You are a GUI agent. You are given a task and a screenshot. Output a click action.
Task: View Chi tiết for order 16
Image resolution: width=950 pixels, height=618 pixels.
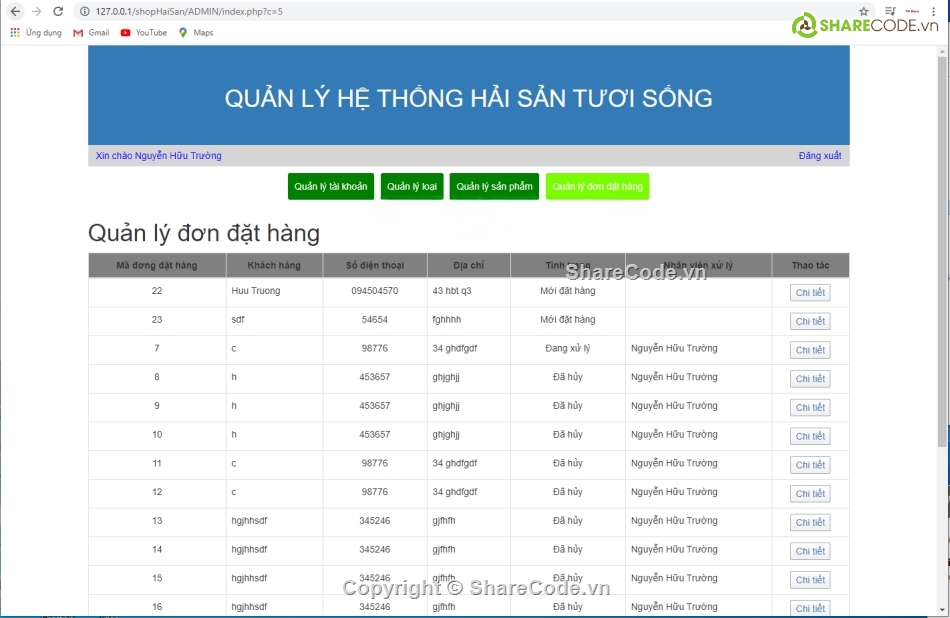[x=810, y=608]
